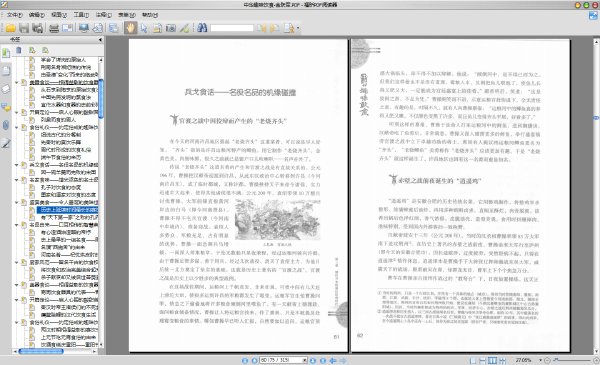Open the Pages thumbnail panel in sidebar
The image size is (600, 365).
tap(6, 71)
